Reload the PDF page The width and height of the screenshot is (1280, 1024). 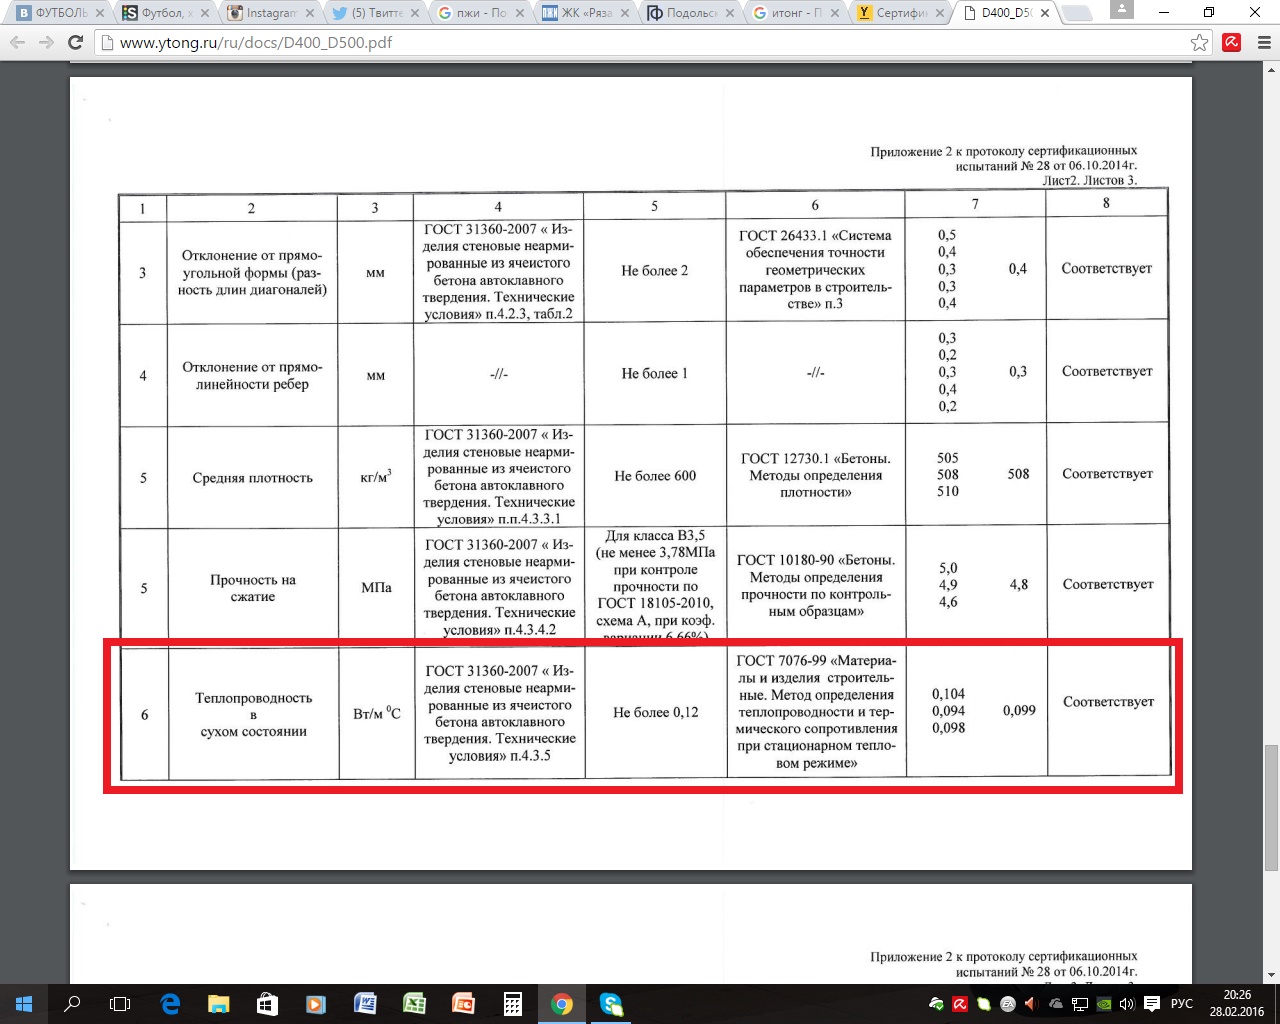click(75, 43)
